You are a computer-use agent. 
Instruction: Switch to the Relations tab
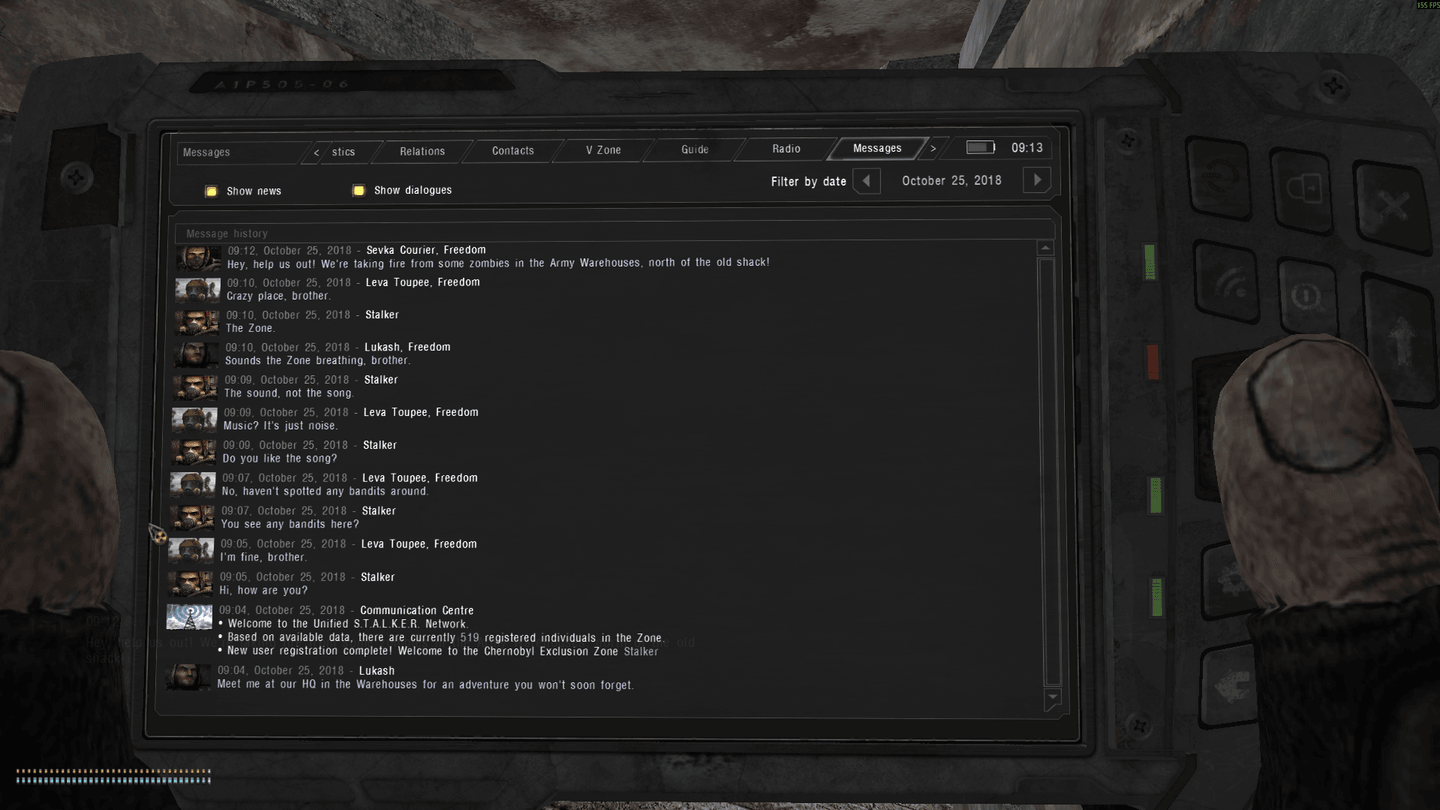pyautogui.click(x=422, y=151)
